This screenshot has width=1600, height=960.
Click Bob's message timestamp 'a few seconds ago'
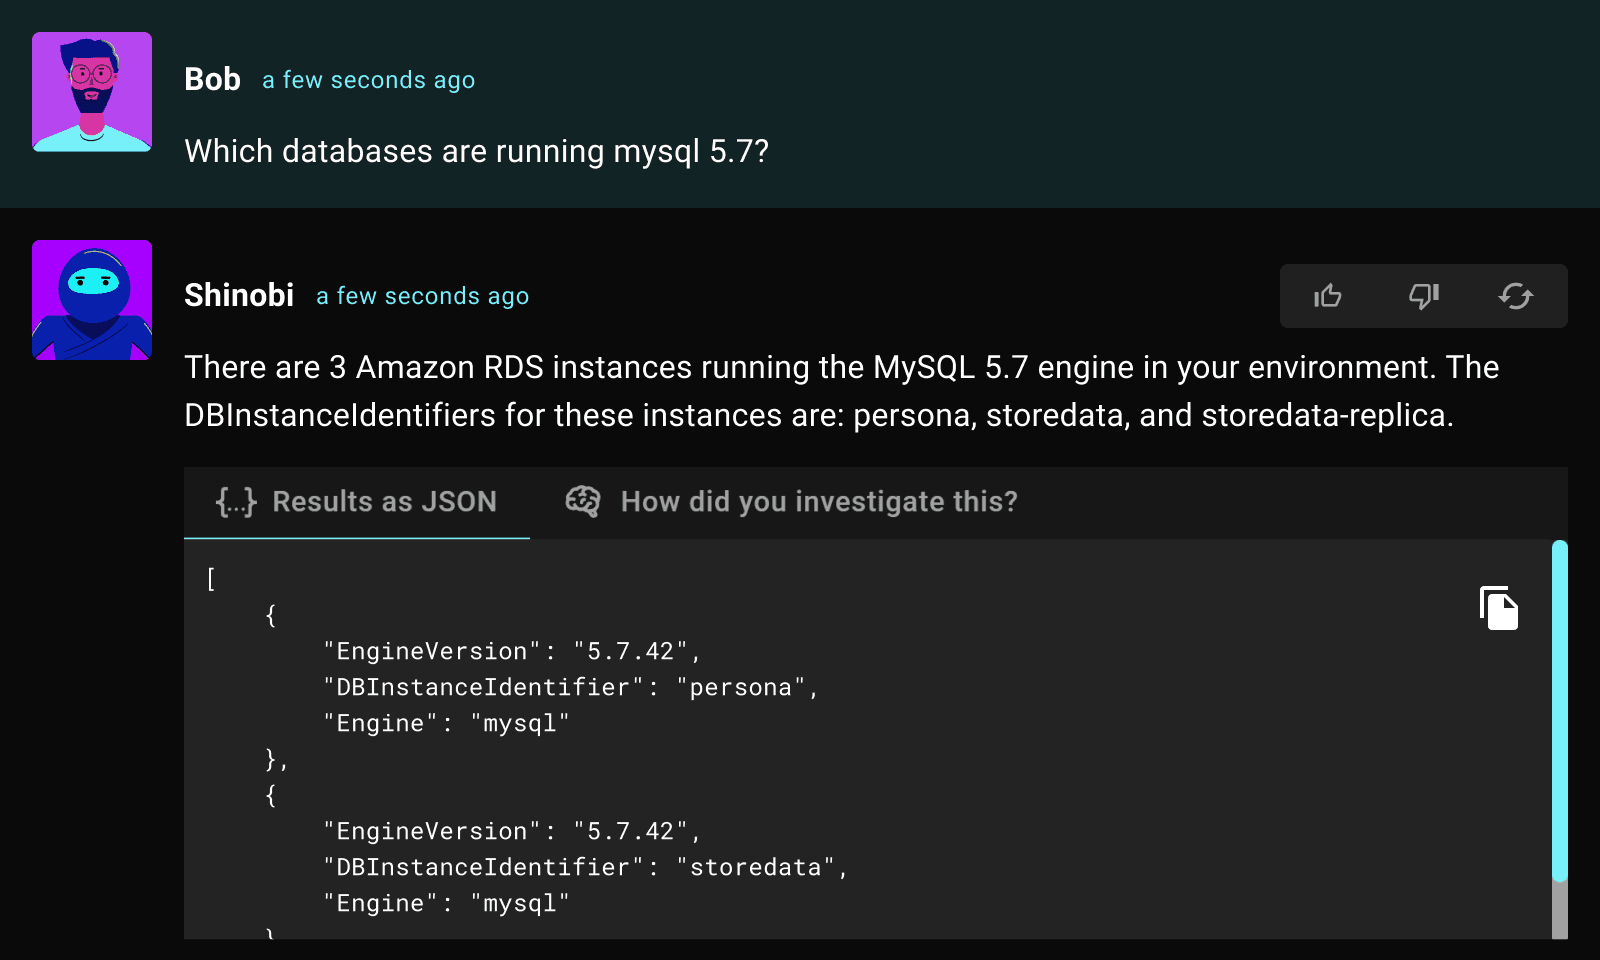pos(369,80)
